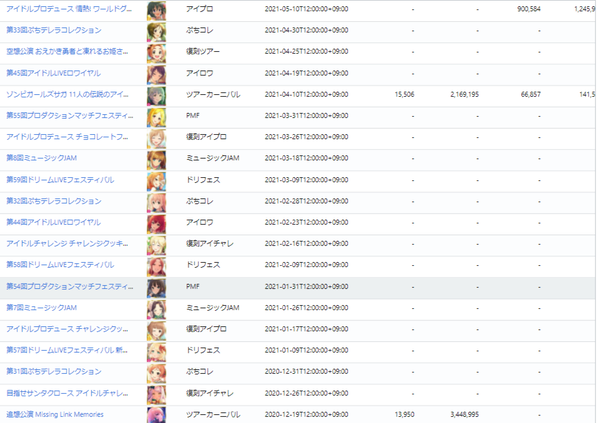Viewport: 600px width, 423px height.
Task: Click the idol thumbnail in the 第7回ミュージックJAM row
Action: (157, 310)
